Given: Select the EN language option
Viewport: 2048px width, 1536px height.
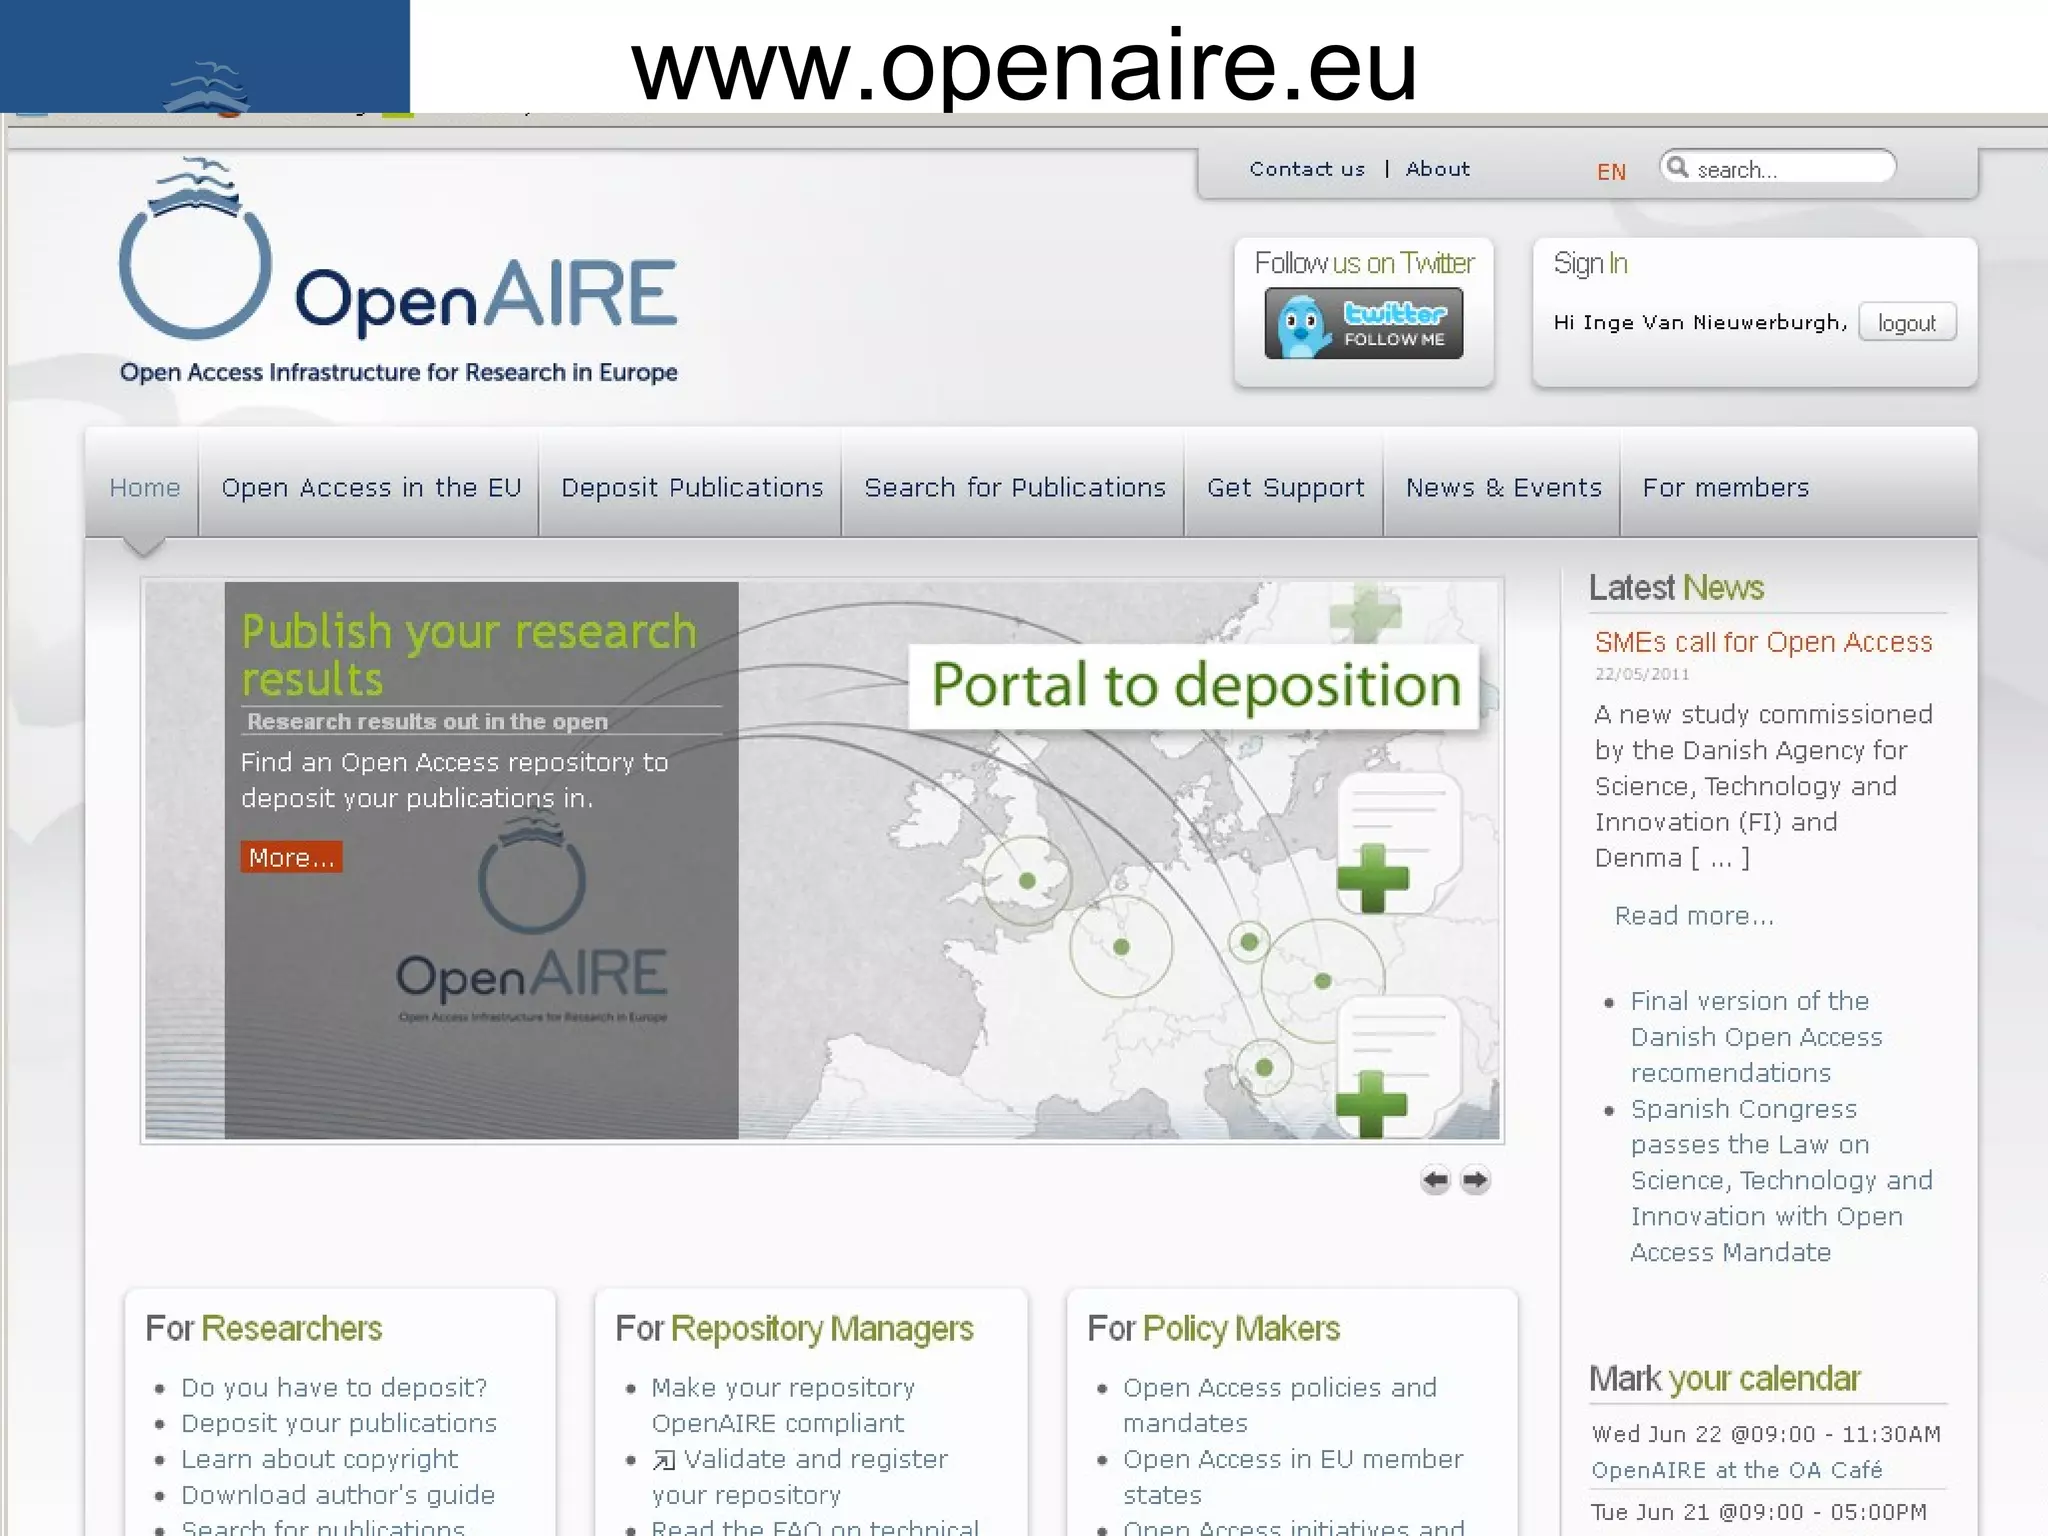Looking at the screenshot, I should [x=1611, y=172].
